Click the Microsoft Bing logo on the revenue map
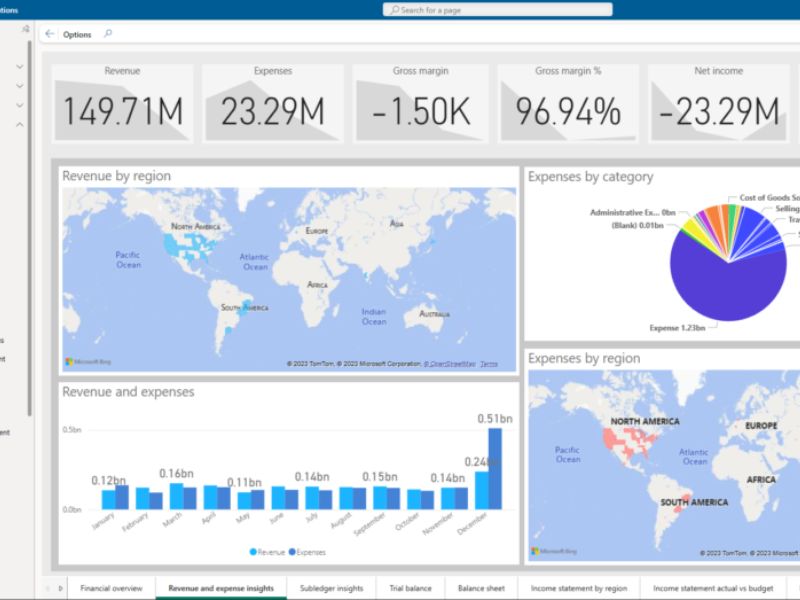Viewport: 800px width, 600px height. click(83, 362)
